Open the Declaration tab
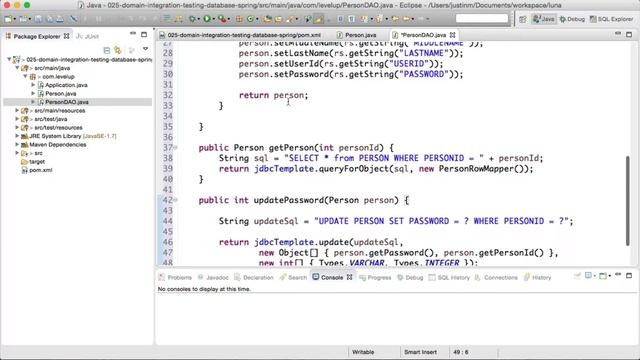The image size is (640, 360). (253, 277)
